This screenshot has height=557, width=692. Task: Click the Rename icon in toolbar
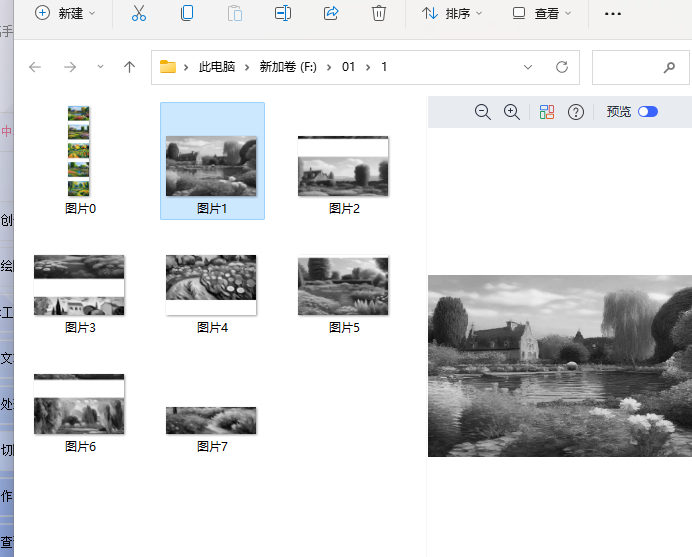pyautogui.click(x=283, y=13)
